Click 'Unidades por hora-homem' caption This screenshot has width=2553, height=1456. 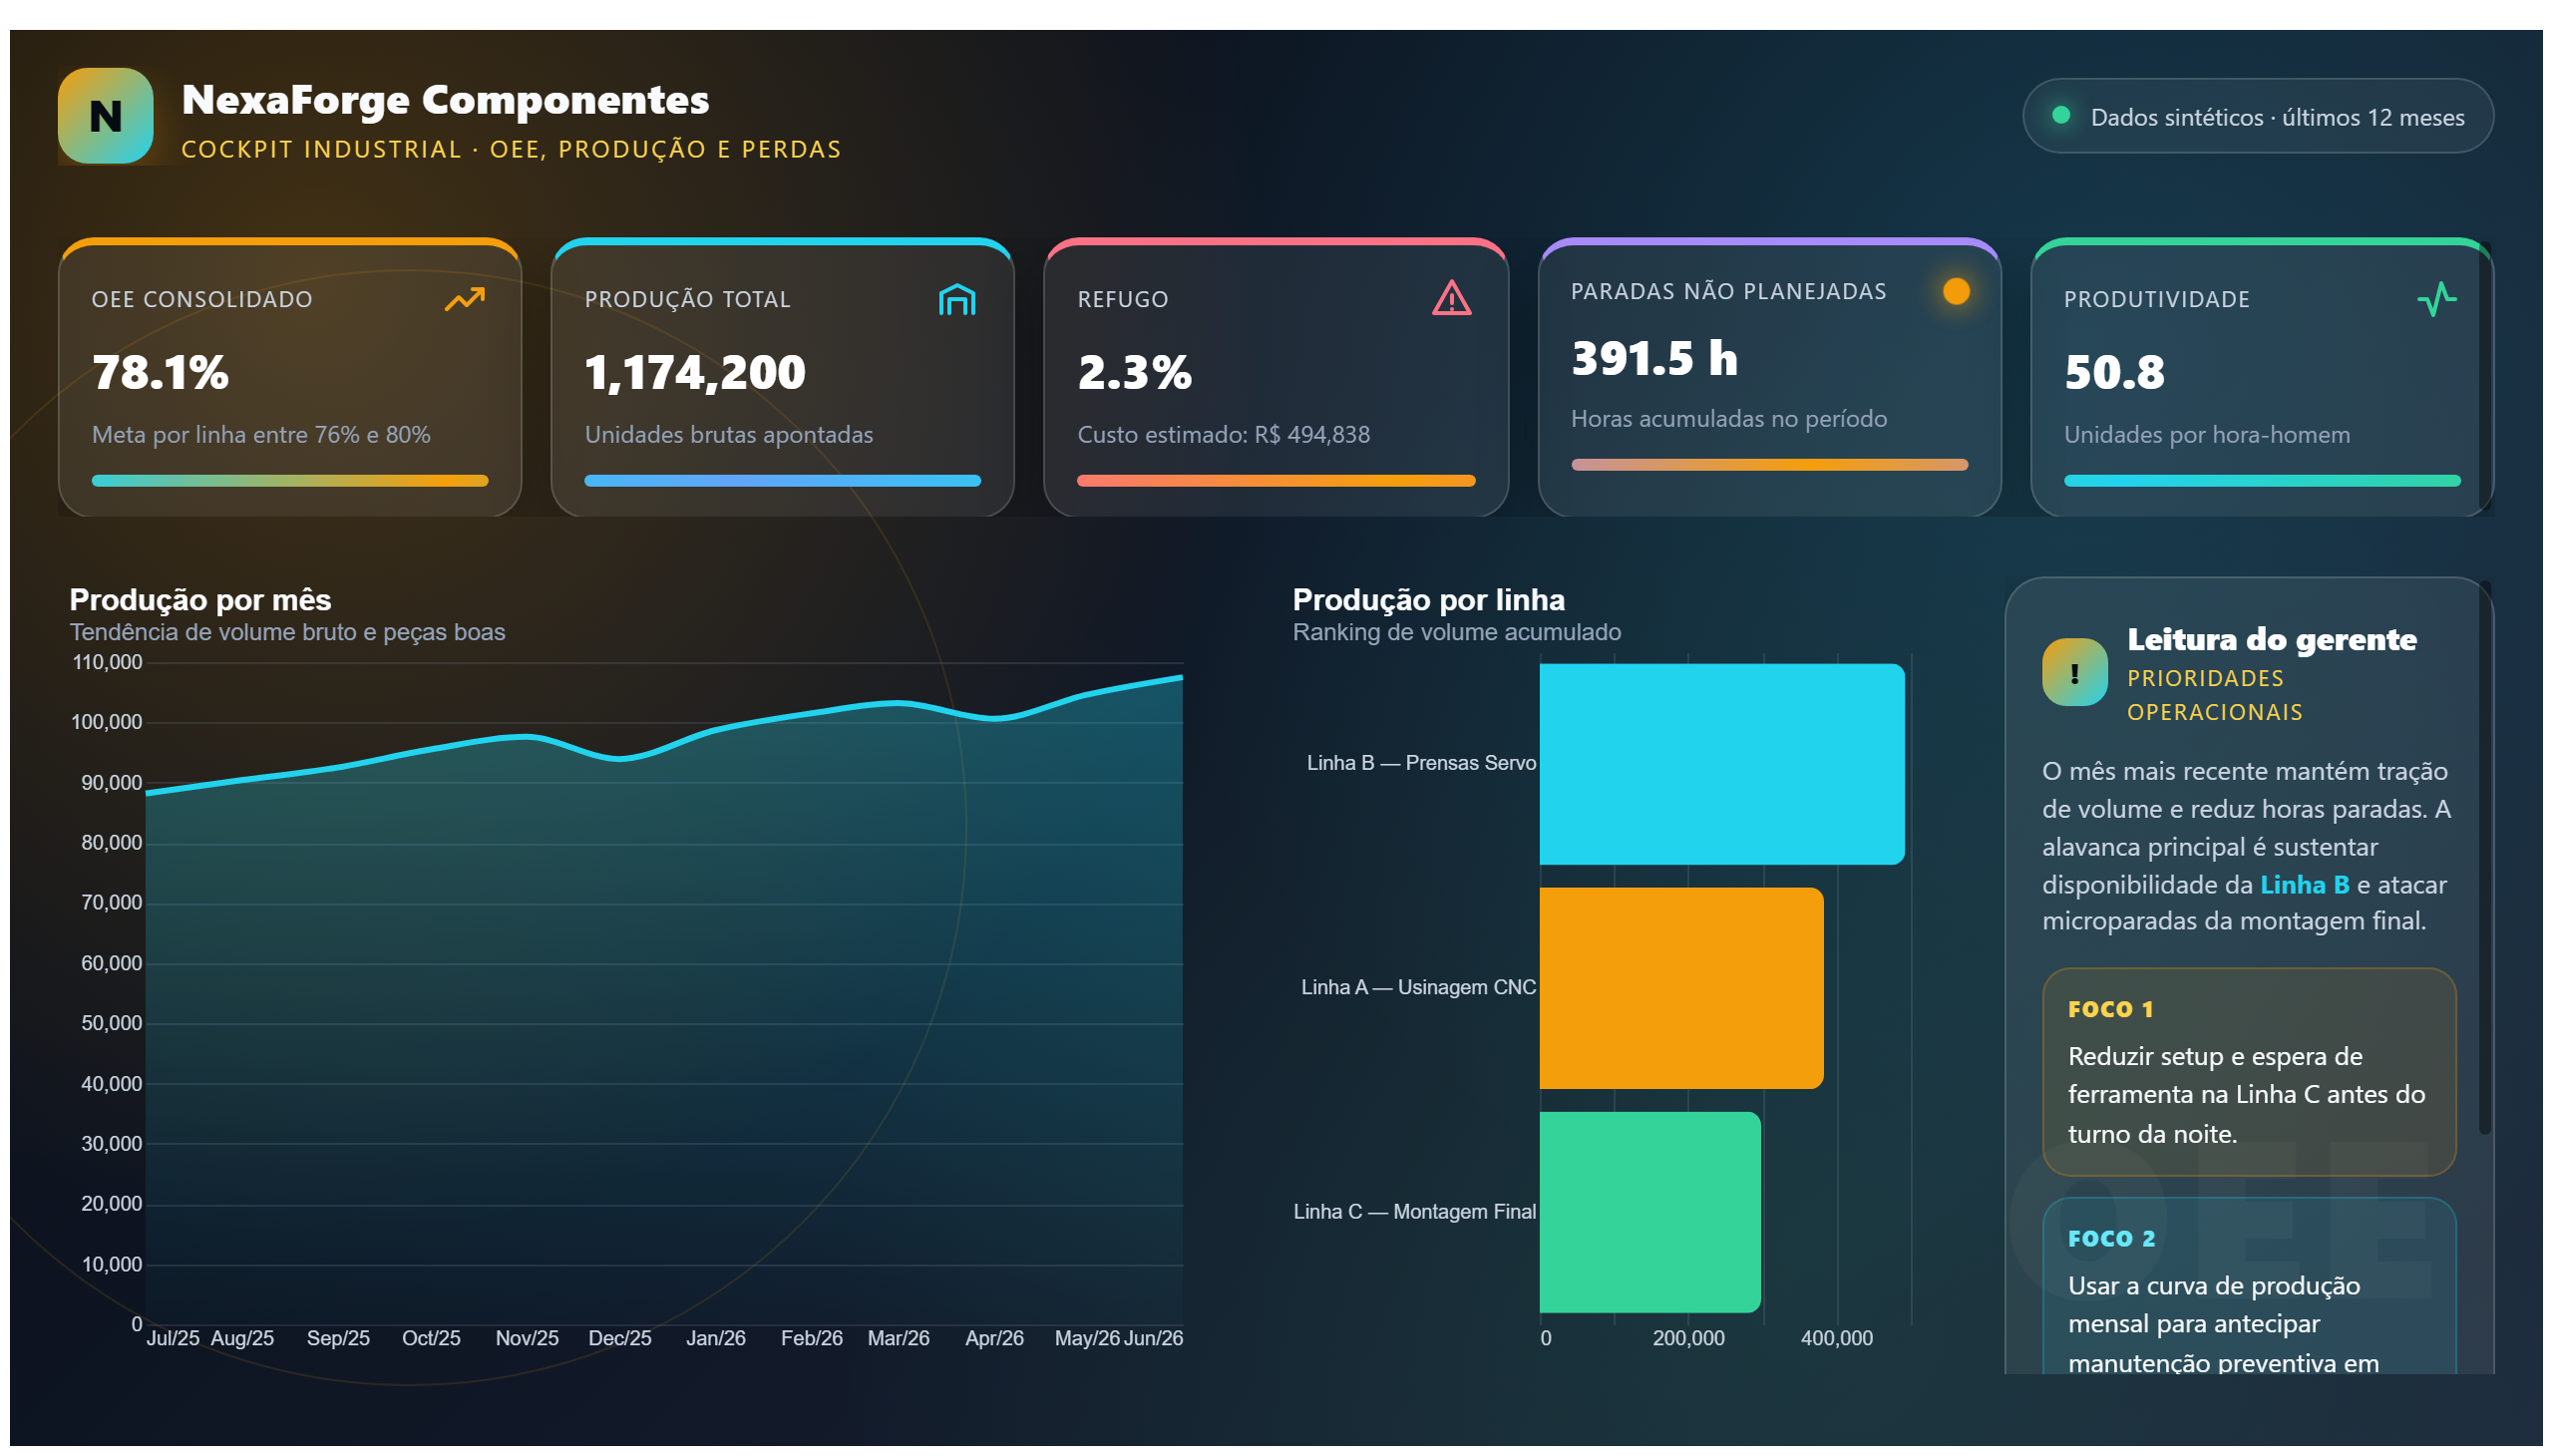tap(2207, 434)
